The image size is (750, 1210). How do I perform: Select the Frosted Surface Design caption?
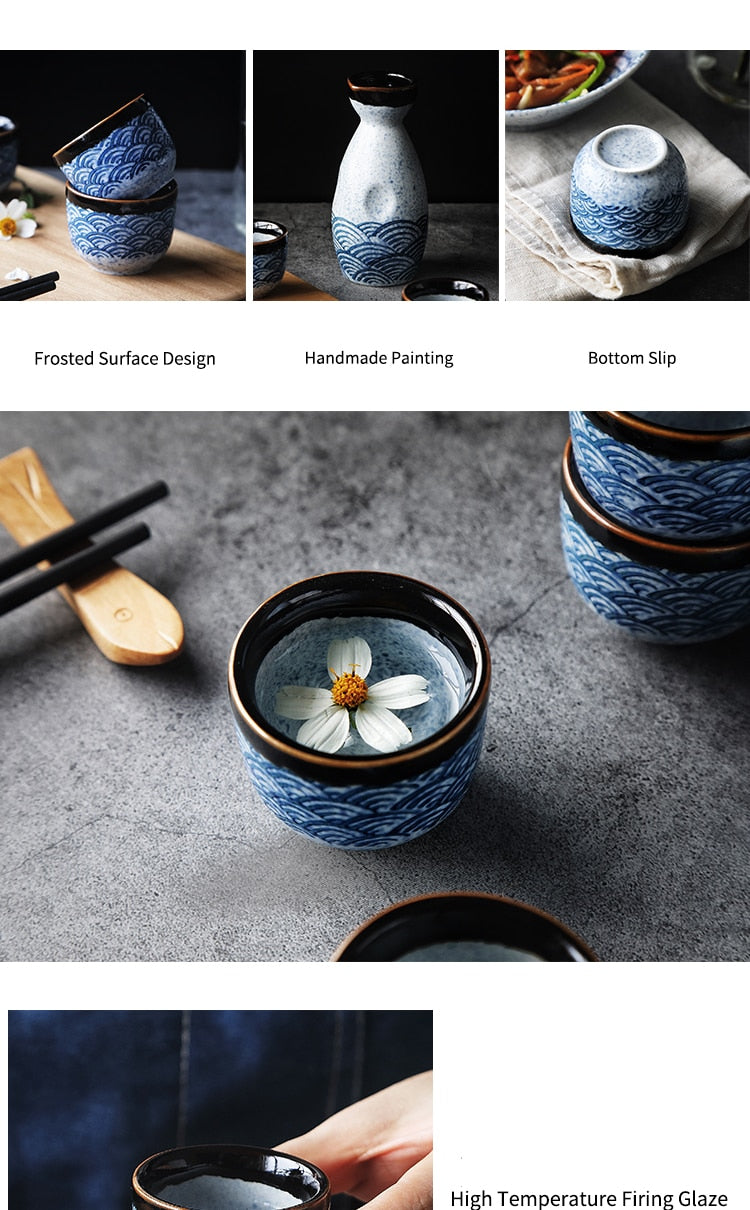pos(125,358)
